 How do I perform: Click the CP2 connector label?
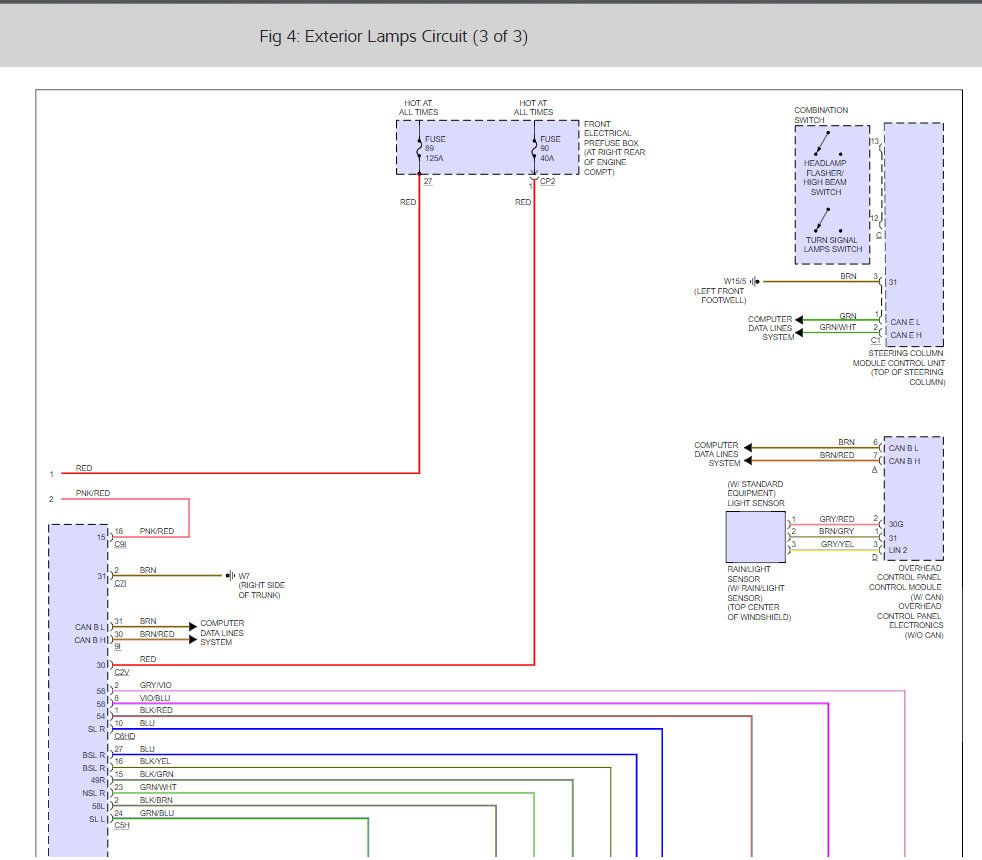pos(547,181)
